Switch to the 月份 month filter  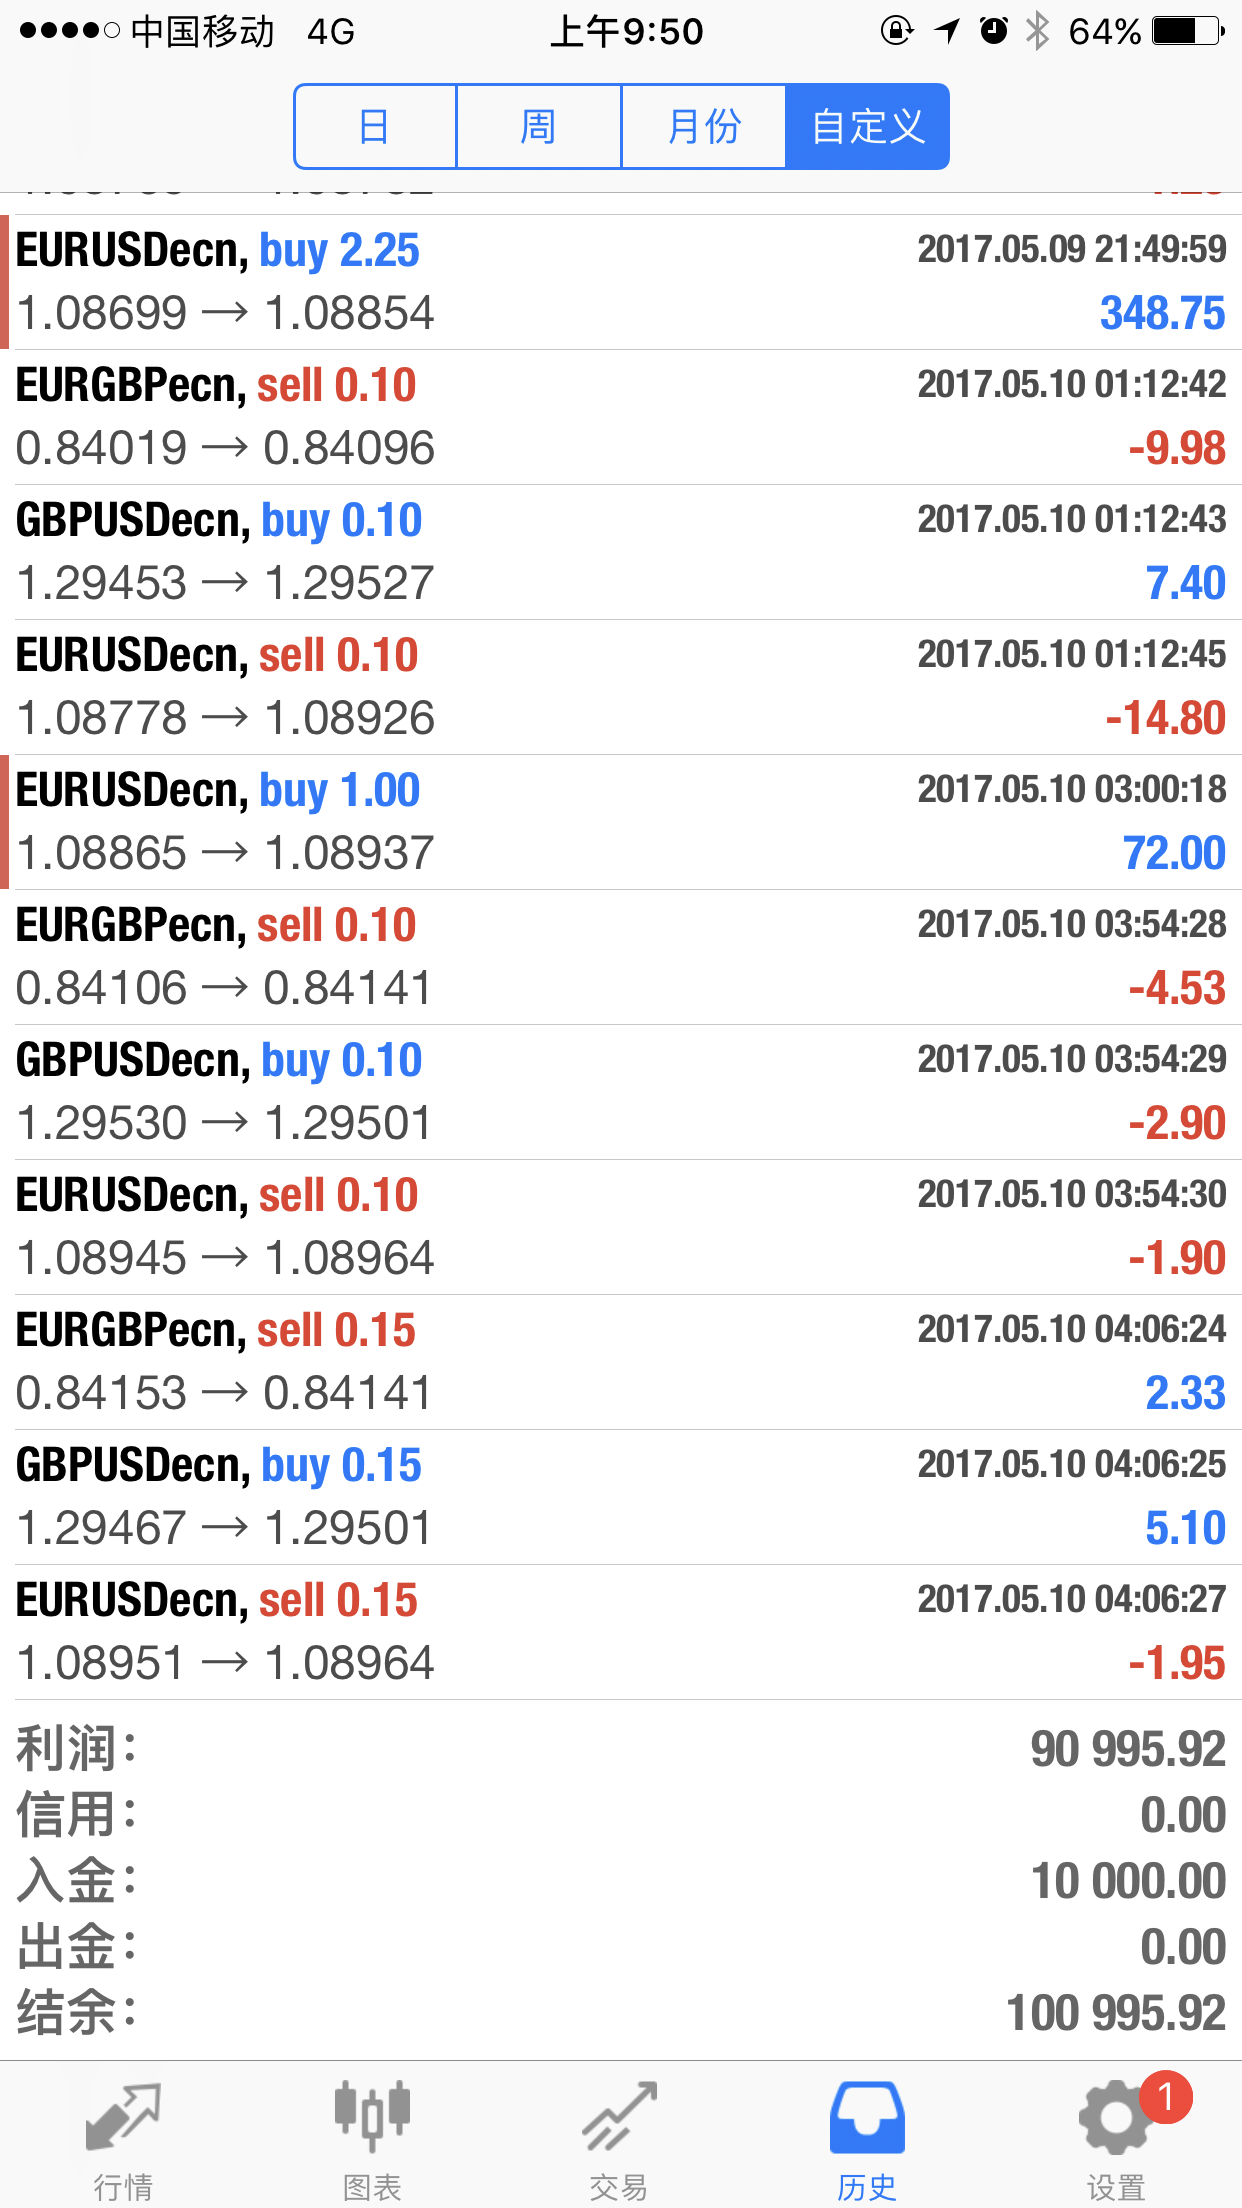[x=704, y=127]
